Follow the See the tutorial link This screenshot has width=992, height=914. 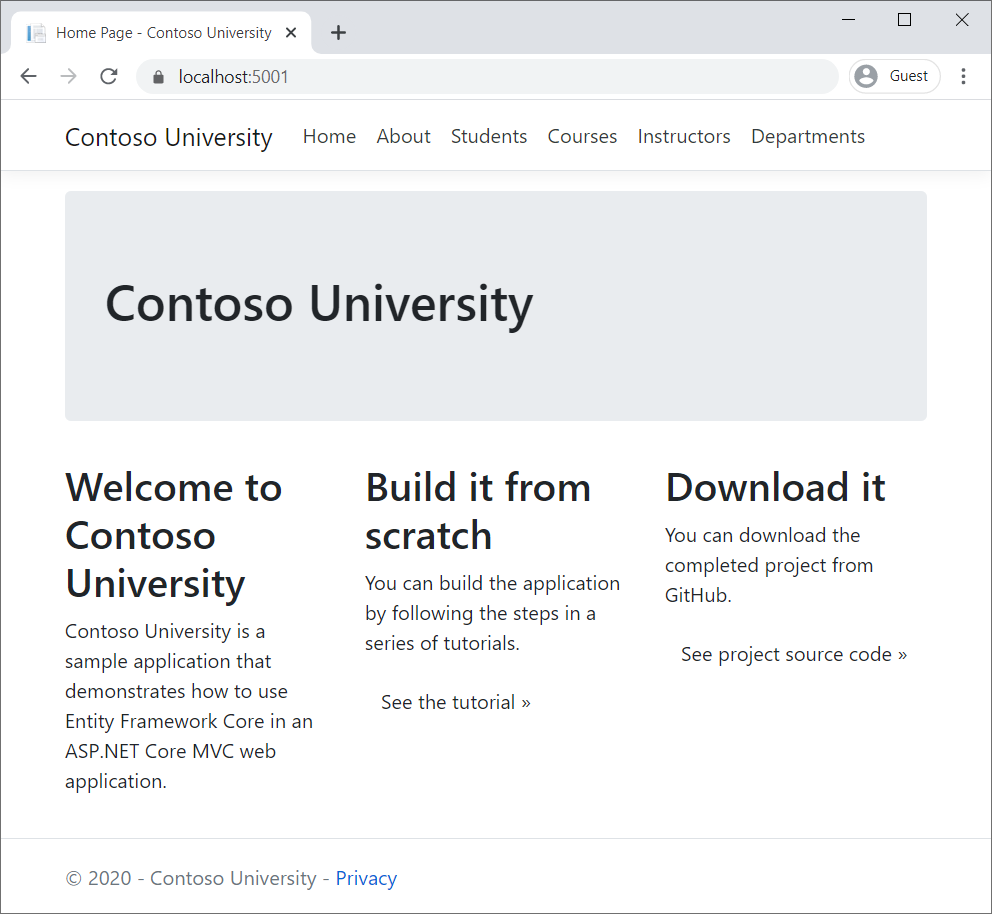pyautogui.click(x=455, y=701)
